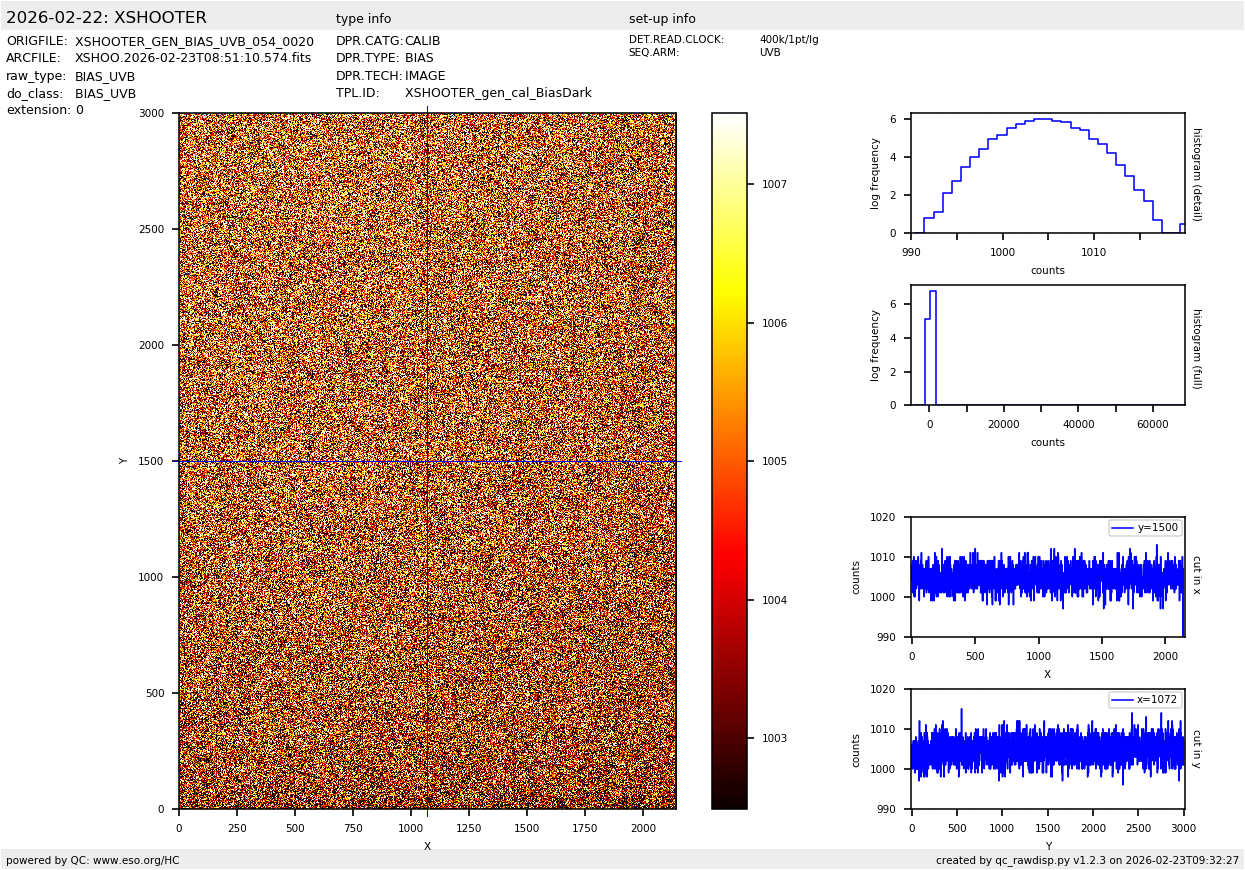Click the histogram (full) plot
The height and width of the screenshot is (870, 1245).
1047,345
